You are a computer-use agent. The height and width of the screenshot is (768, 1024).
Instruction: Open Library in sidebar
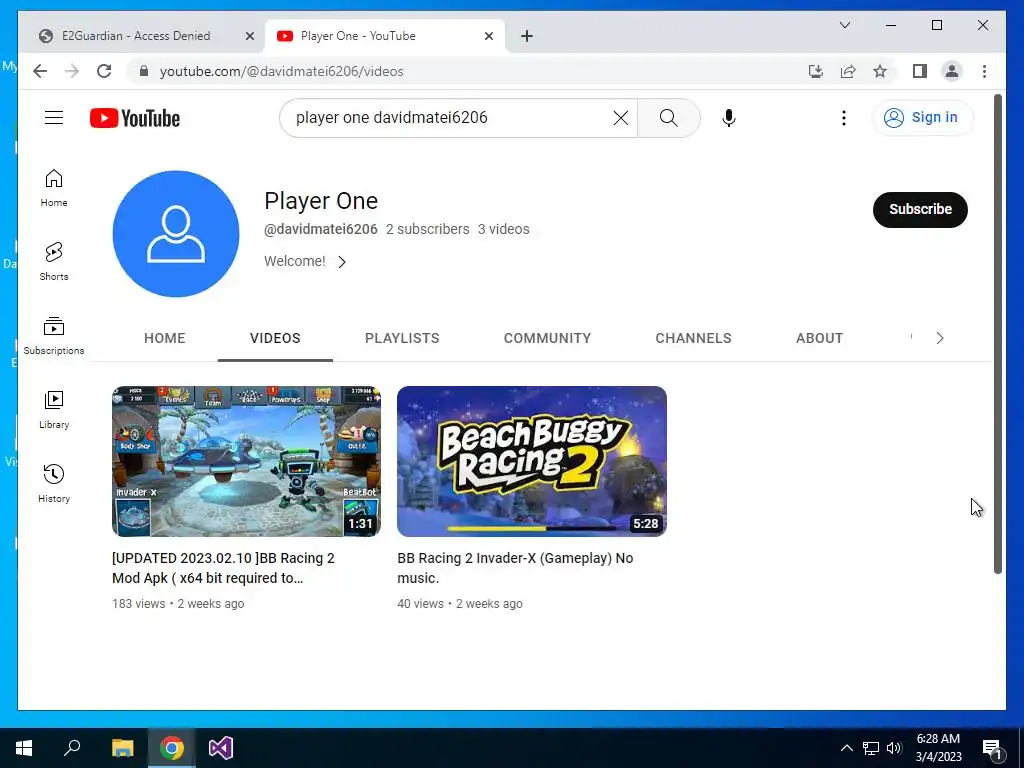pos(54,409)
